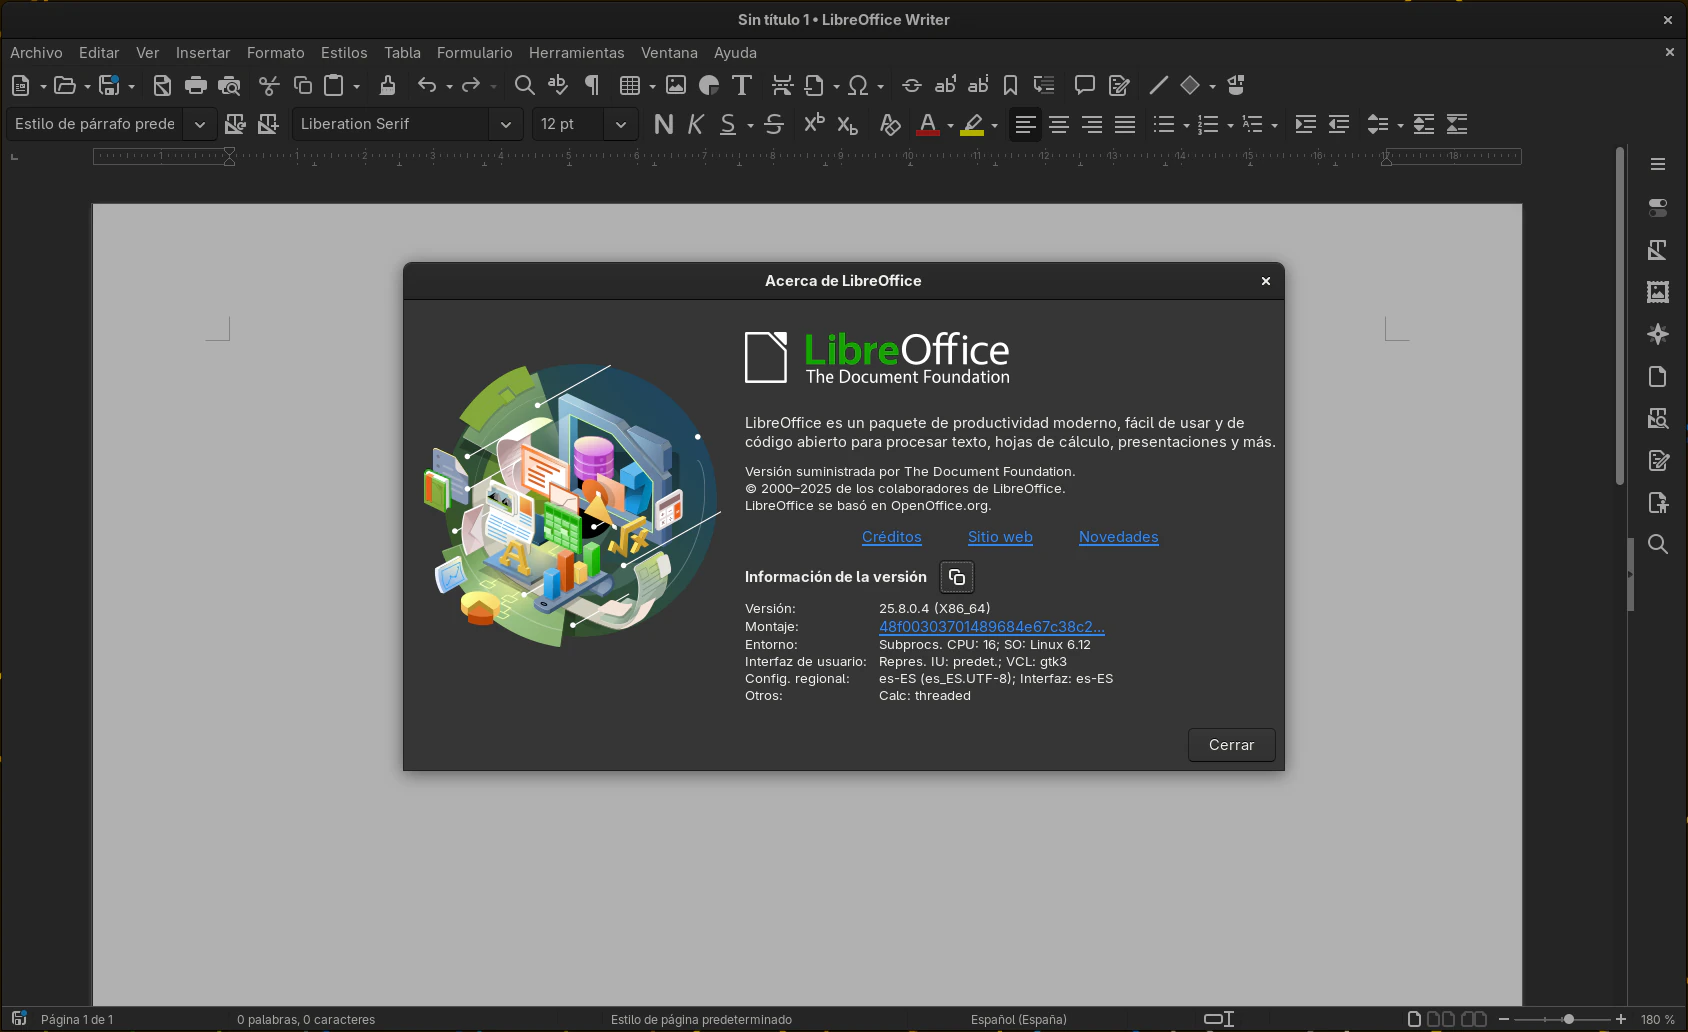Toggle the unordered list formatting
This screenshot has height=1032, width=1688.
(x=1165, y=124)
